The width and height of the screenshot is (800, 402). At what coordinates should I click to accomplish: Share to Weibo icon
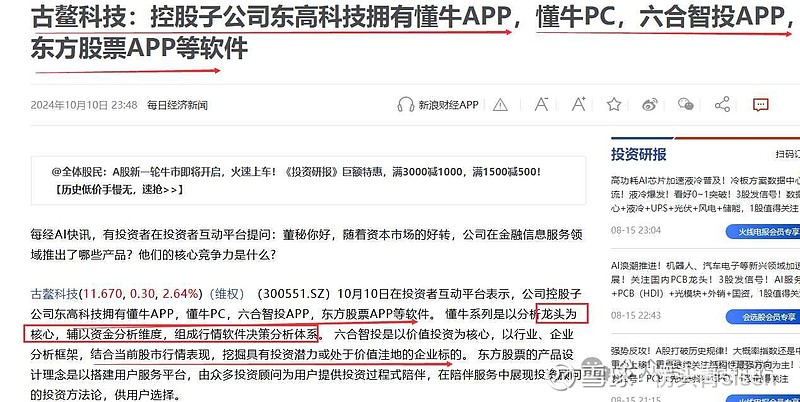coord(649,105)
